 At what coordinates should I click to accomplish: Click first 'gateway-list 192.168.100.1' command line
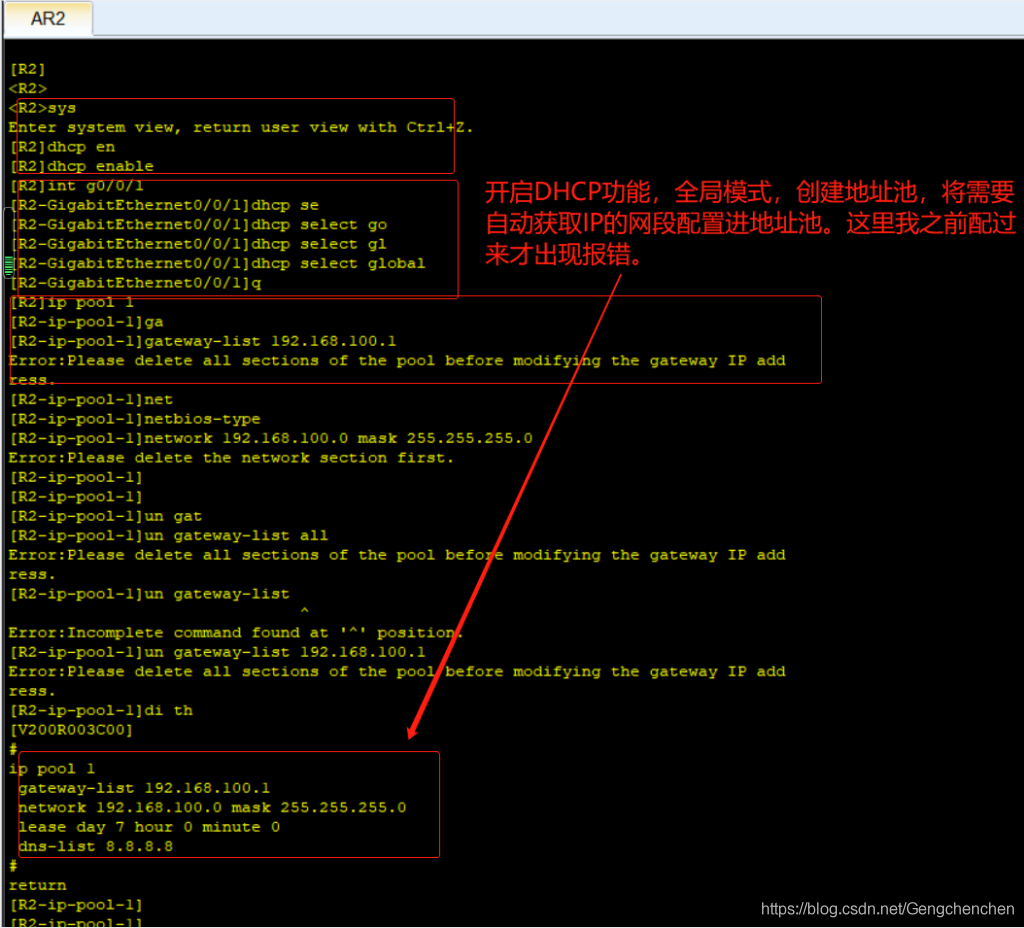[203, 341]
